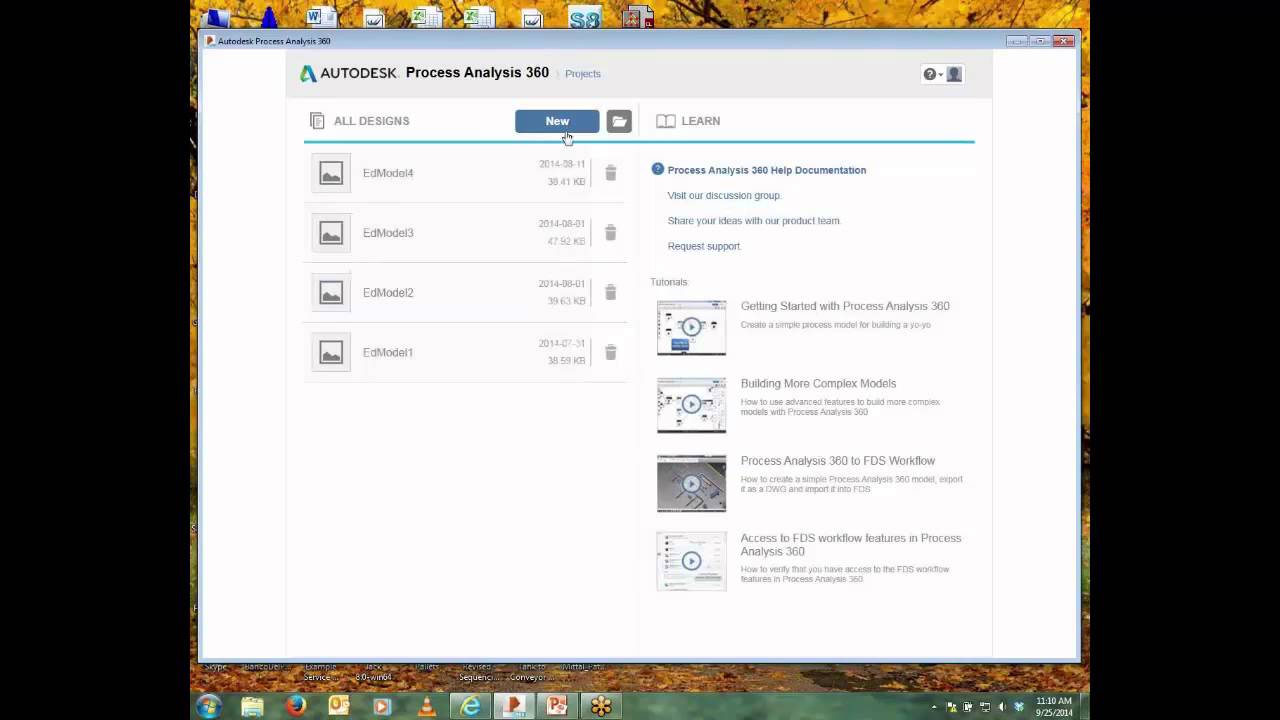Click the network tray icon
Image resolution: width=1280 pixels, height=720 pixels.
point(985,707)
